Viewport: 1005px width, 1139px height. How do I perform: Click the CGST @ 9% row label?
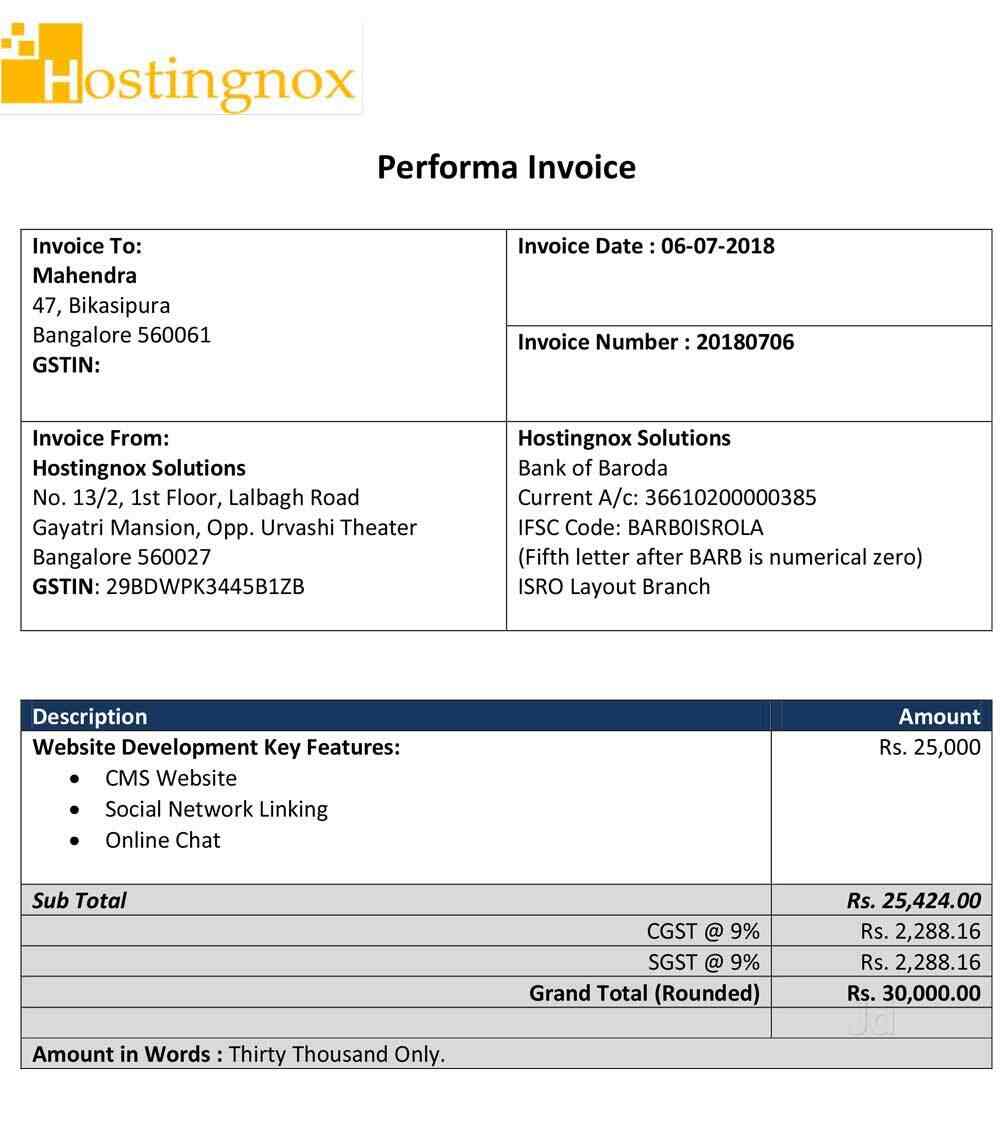pos(703,931)
